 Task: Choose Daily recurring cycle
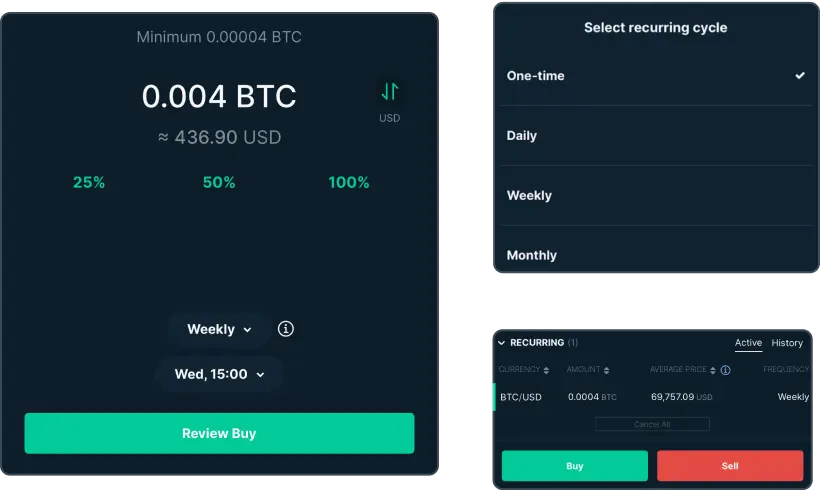[x=656, y=135]
